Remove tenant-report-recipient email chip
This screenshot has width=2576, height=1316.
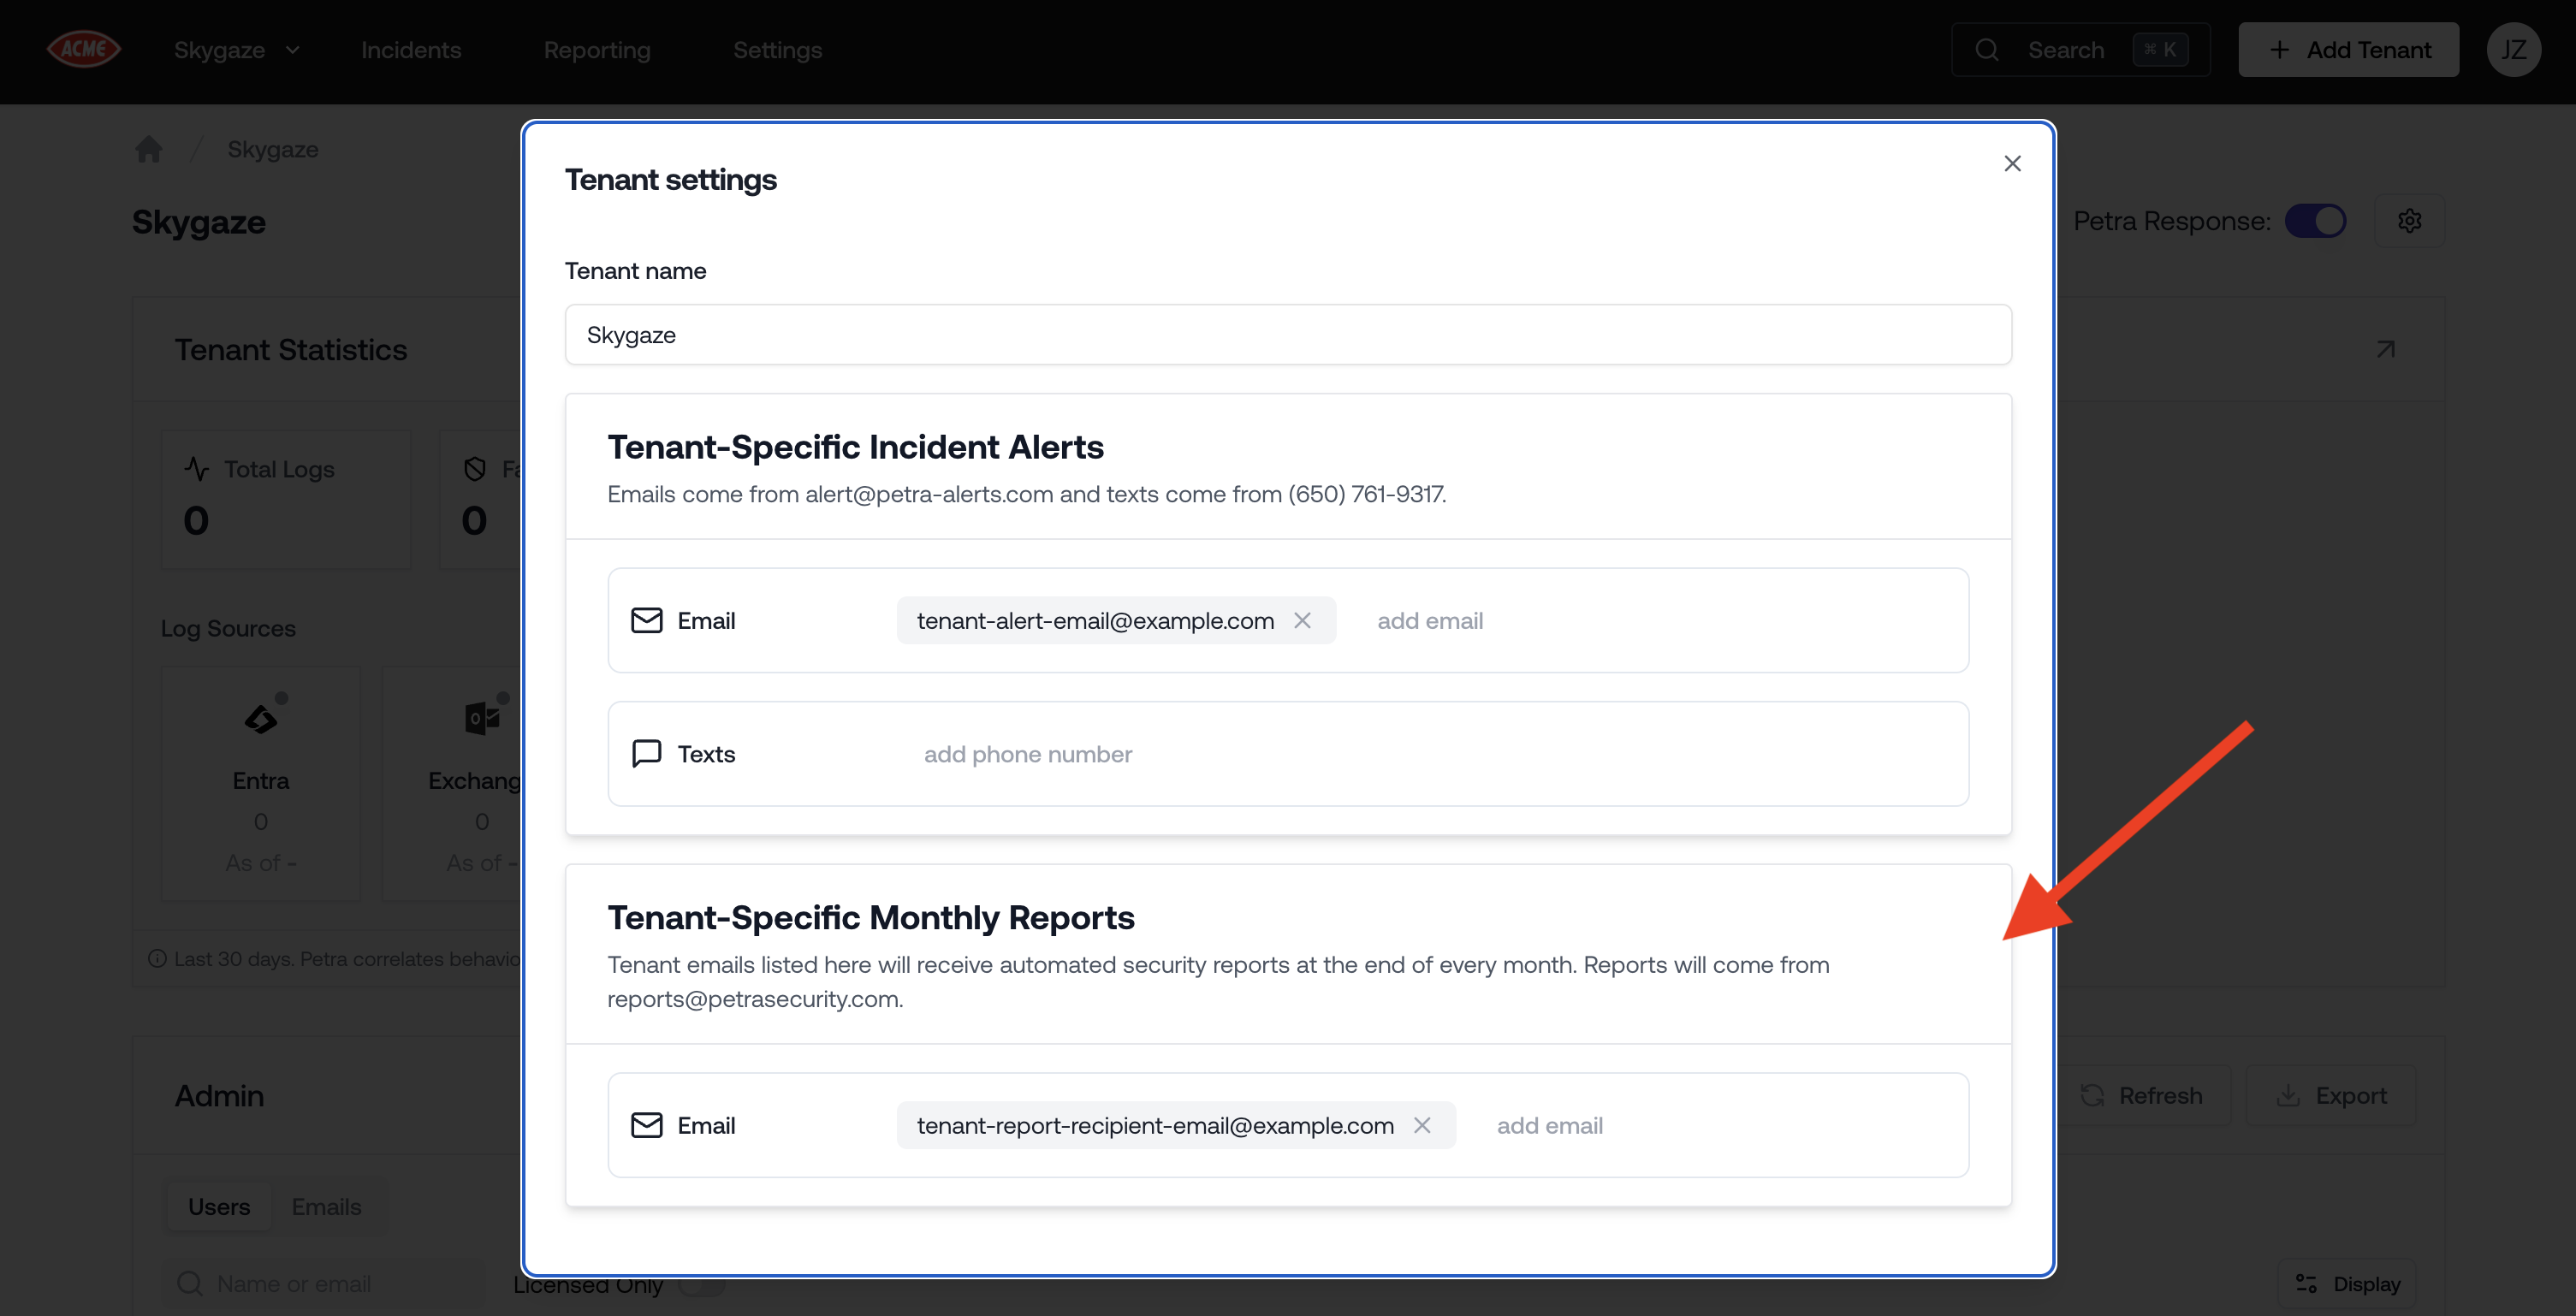pyautogui.click(x=1421, y=1125)
